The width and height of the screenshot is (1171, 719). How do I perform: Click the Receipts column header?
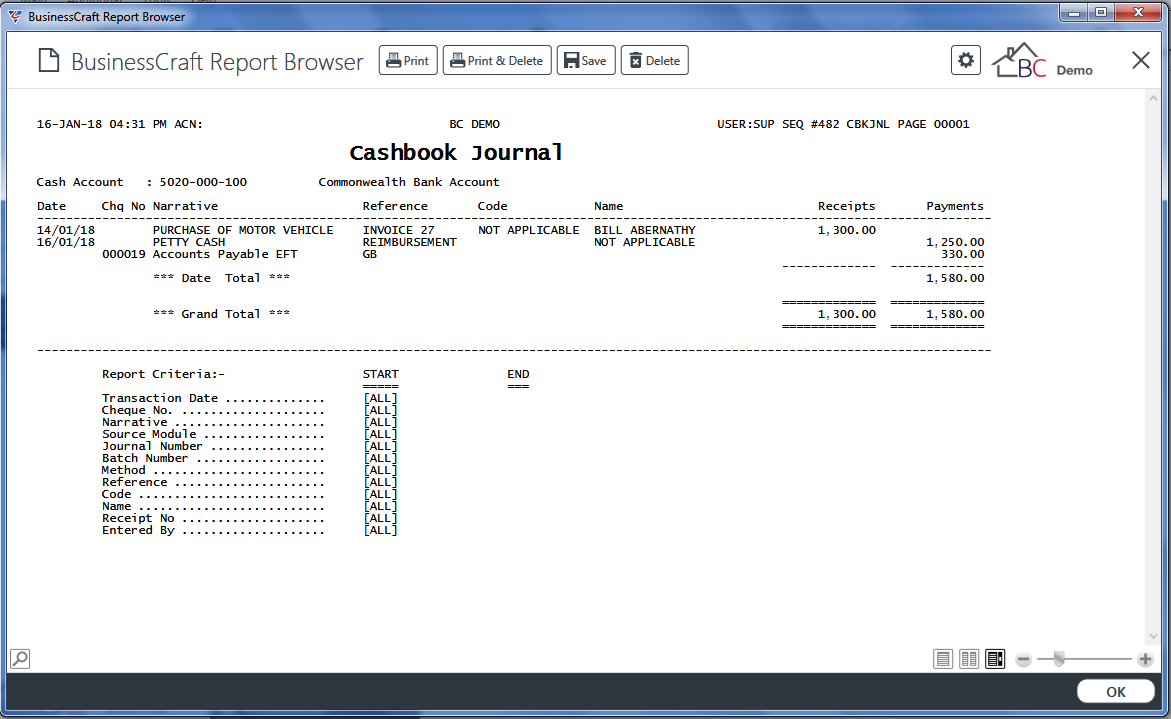click(846, 206)
